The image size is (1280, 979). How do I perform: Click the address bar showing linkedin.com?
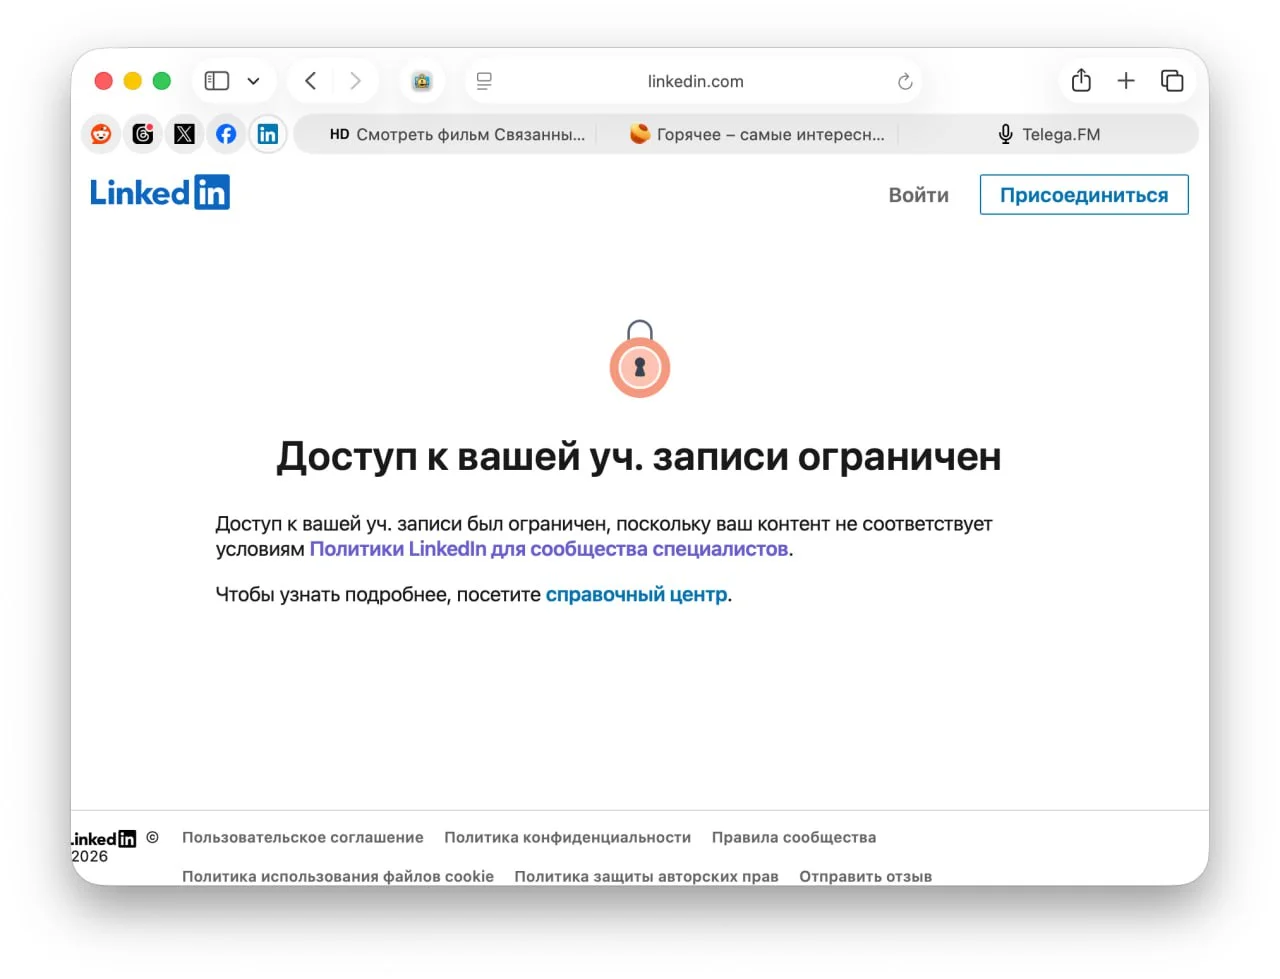coord(695,82)
